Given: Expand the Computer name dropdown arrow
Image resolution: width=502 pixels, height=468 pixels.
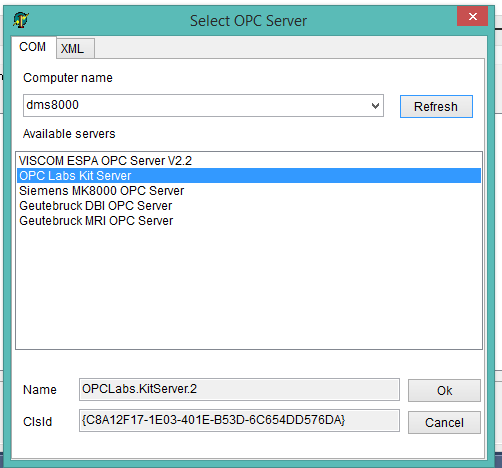Looking at the screenshot, I should [x=375, y=106].
